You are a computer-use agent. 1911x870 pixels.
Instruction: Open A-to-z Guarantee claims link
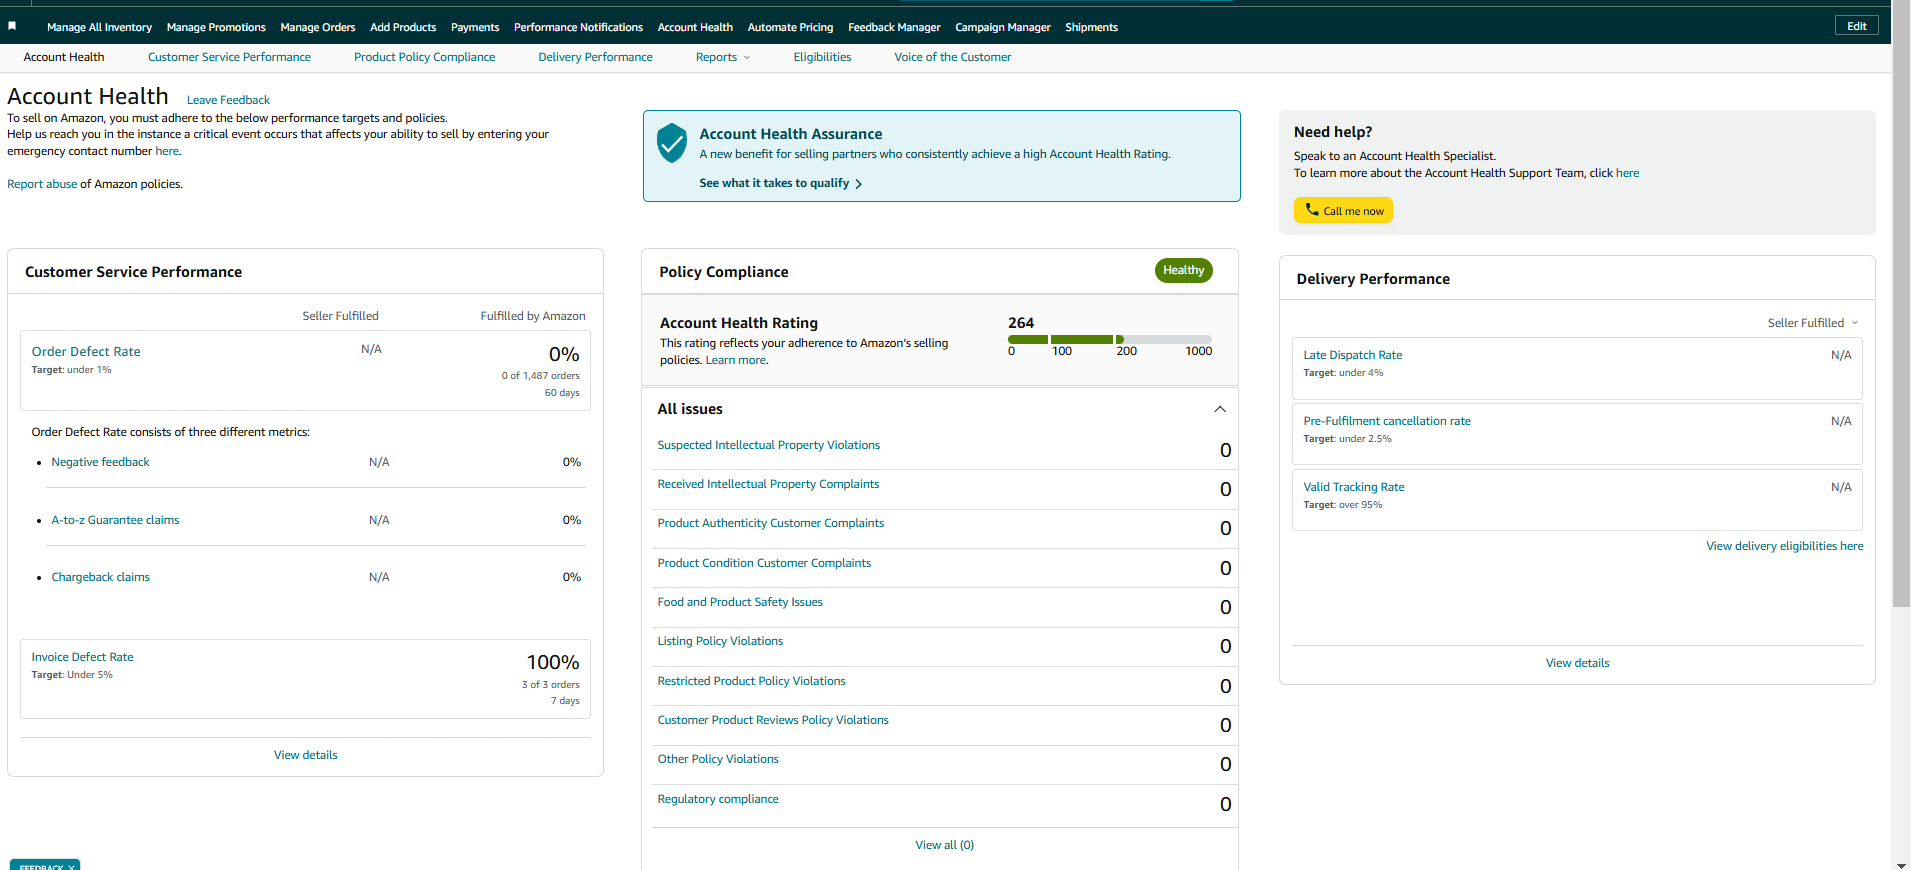pyautogui.click(x=115, y=520)
